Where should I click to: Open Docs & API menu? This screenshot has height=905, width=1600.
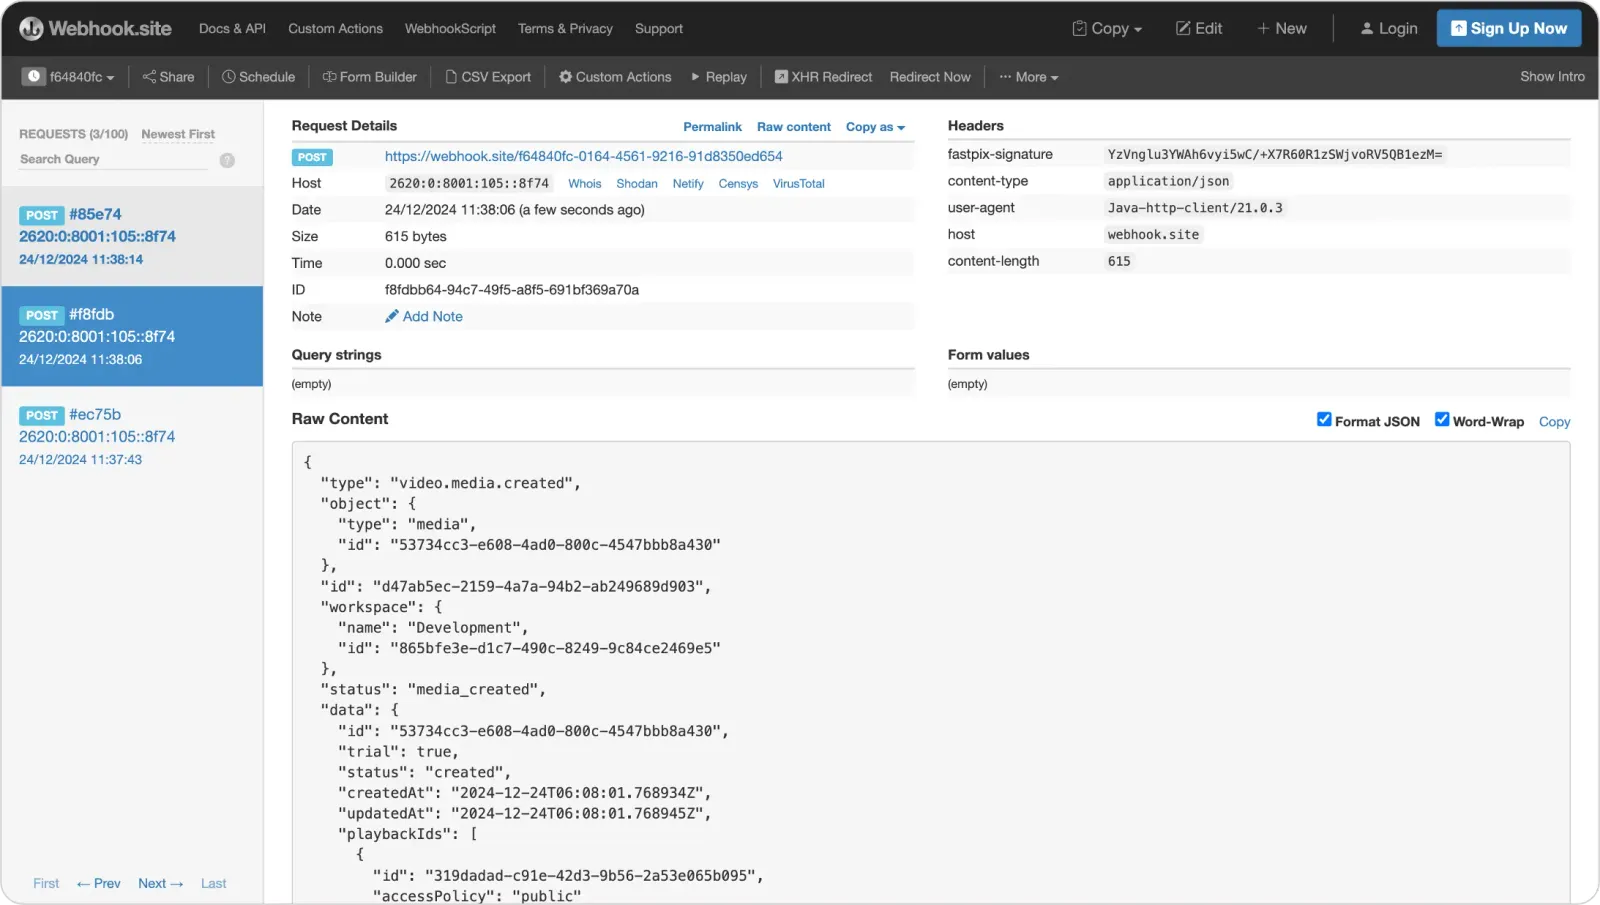click(x=232, y=29)
